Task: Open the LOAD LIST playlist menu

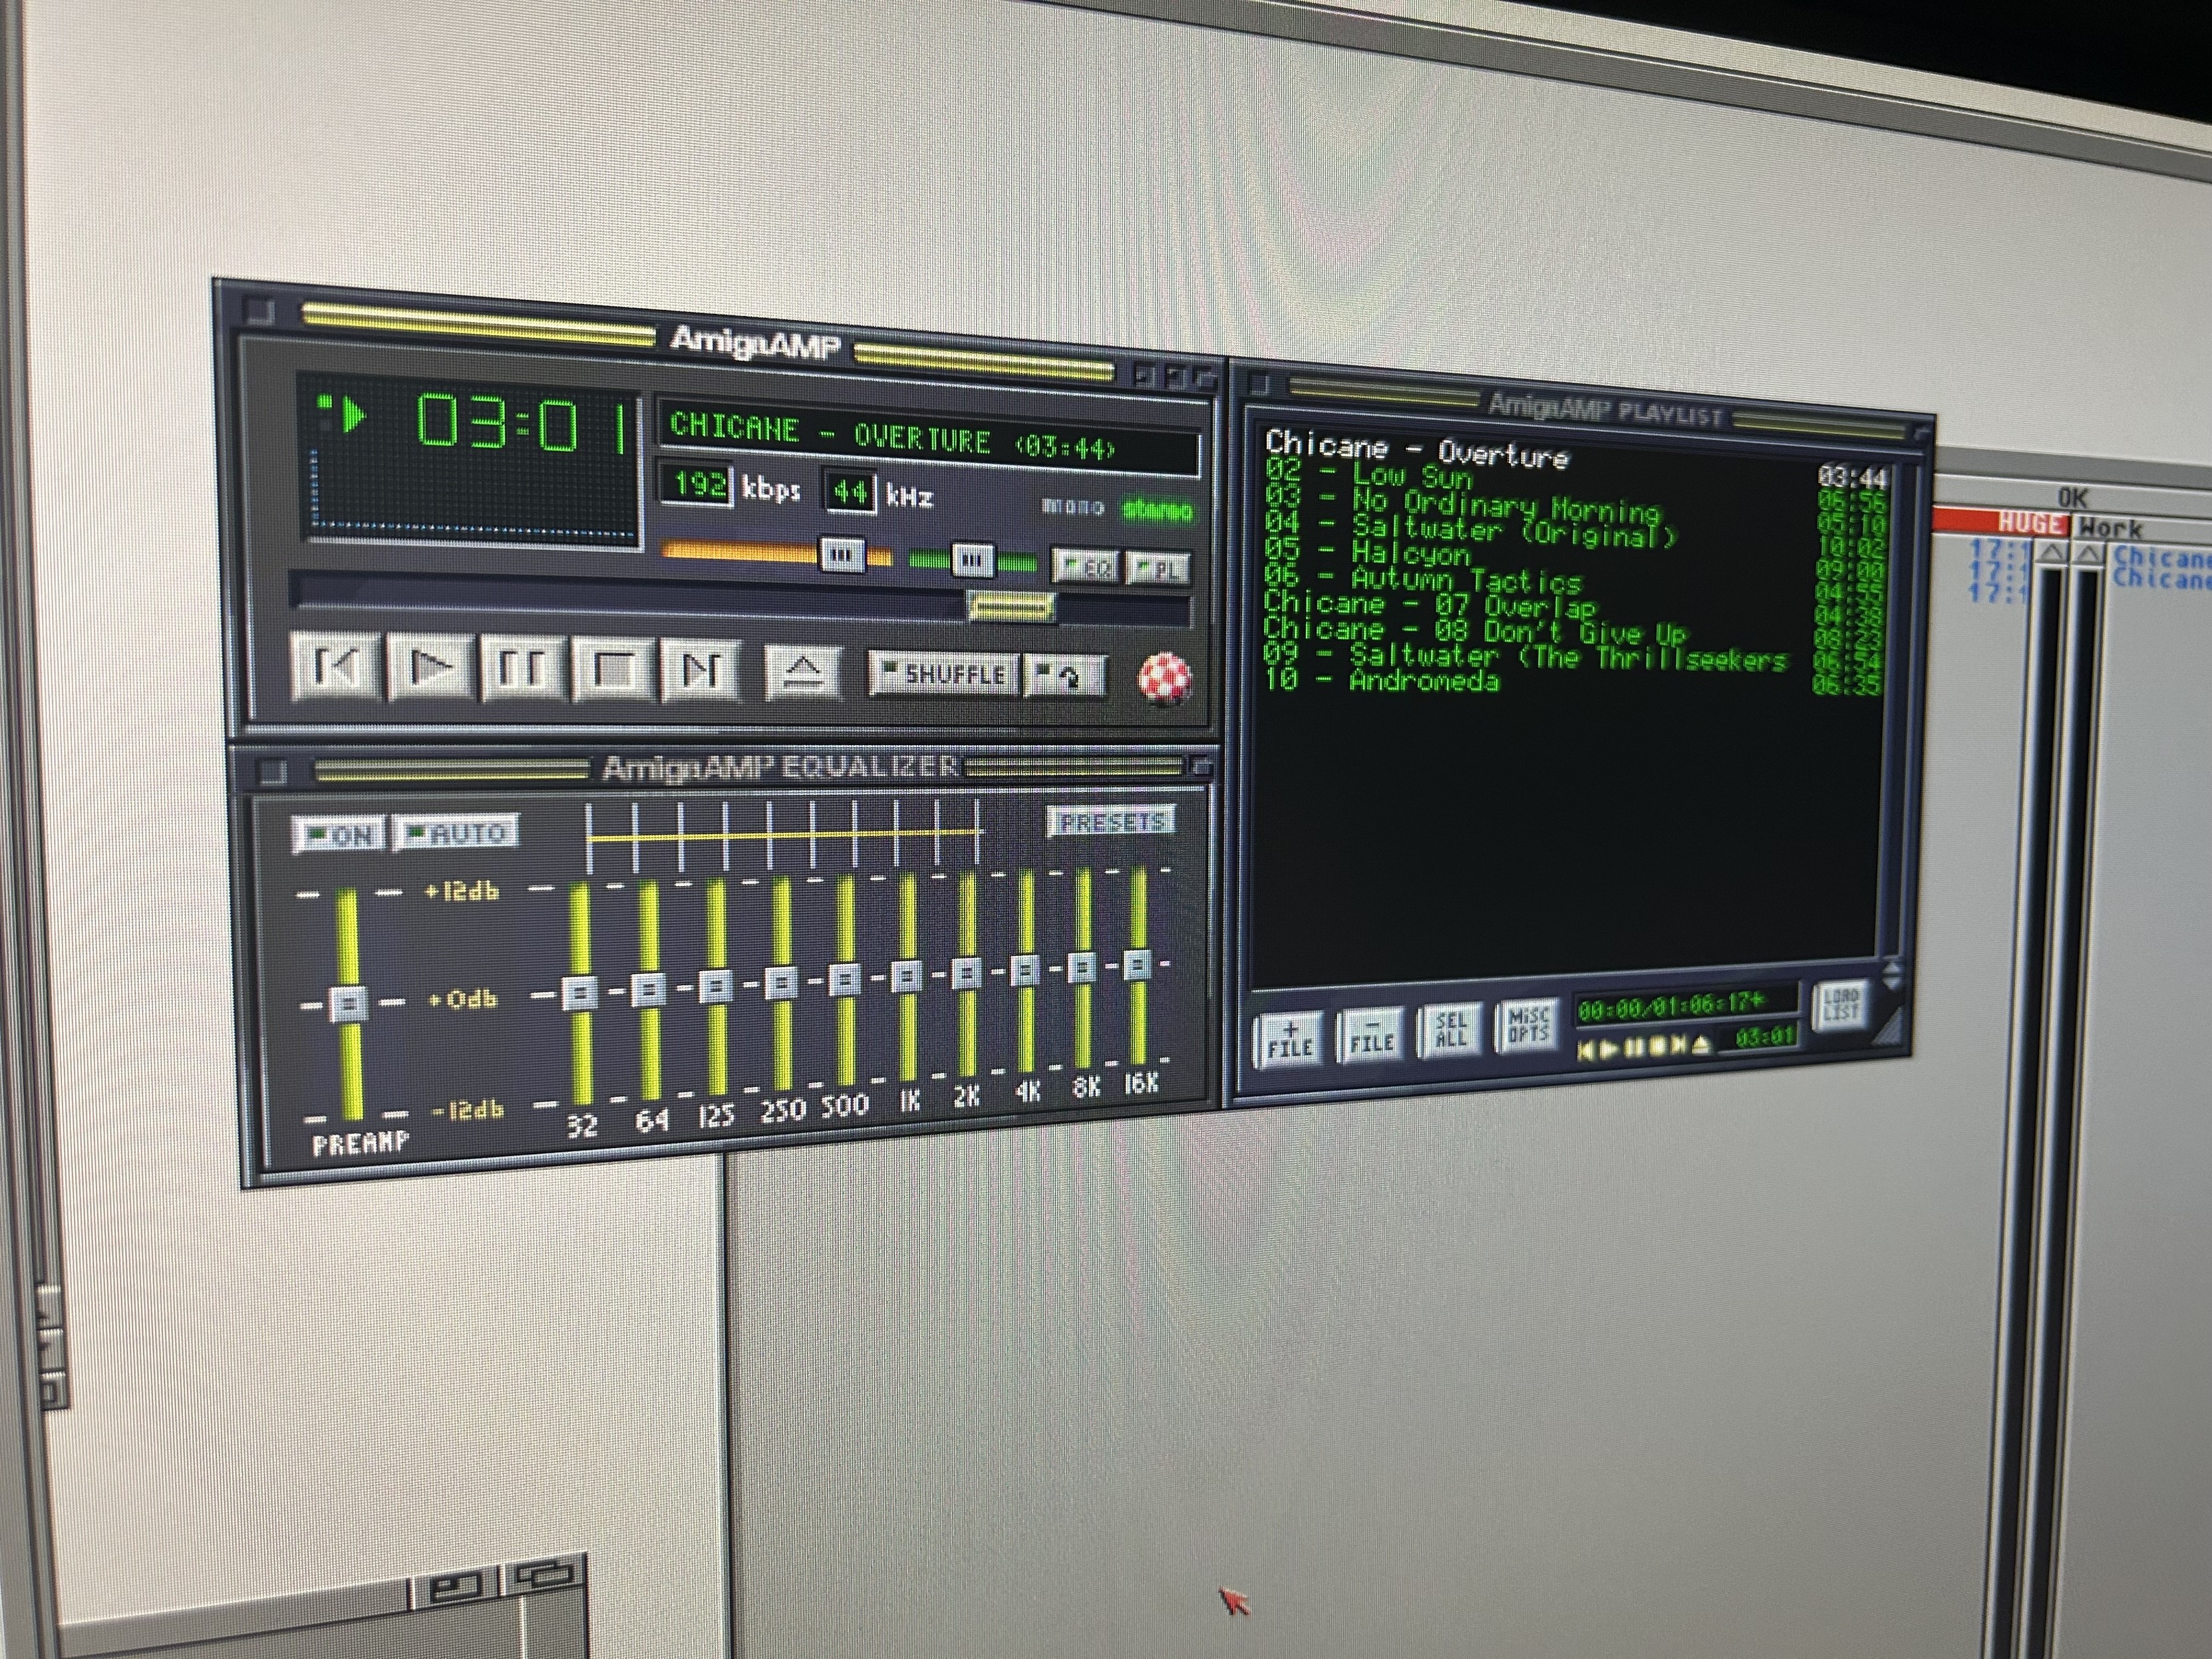Action: (x=1840, y=1006)
